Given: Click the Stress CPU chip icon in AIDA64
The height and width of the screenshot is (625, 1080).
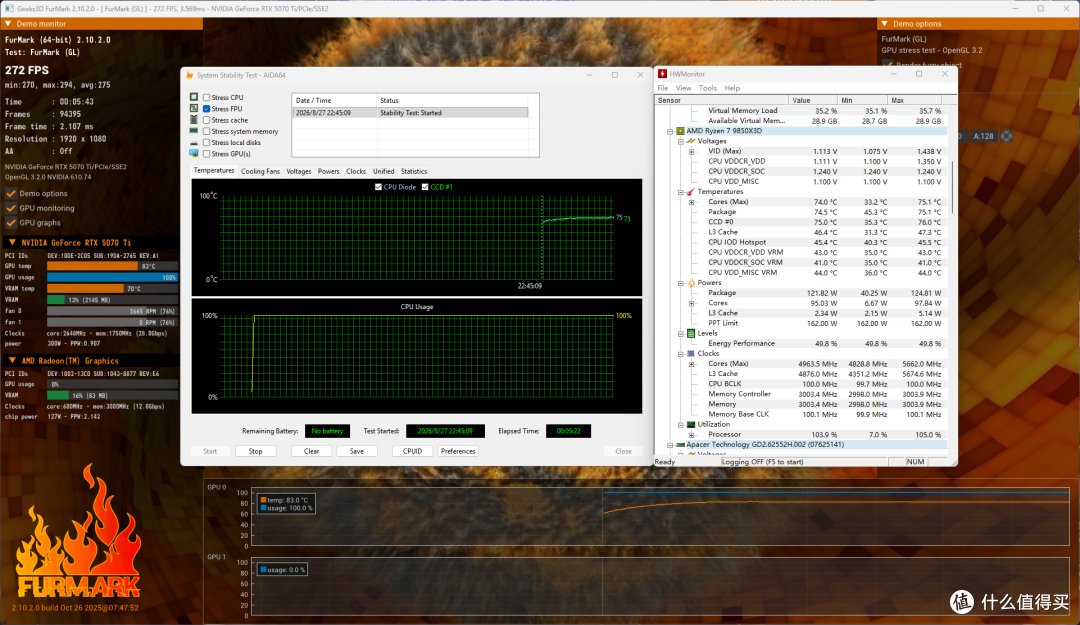Looking at the screenshot, I should click(194, 97).
